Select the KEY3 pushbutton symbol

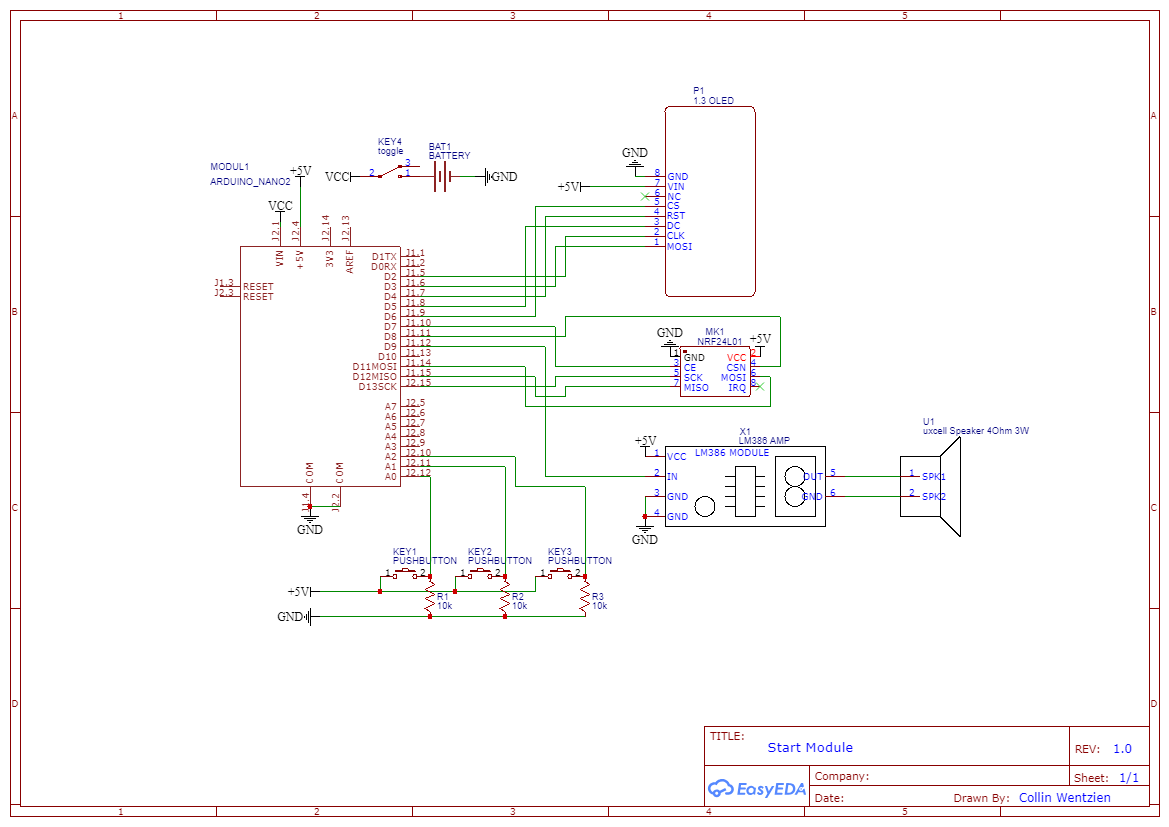pyautogui.click(x=560, y=573)
